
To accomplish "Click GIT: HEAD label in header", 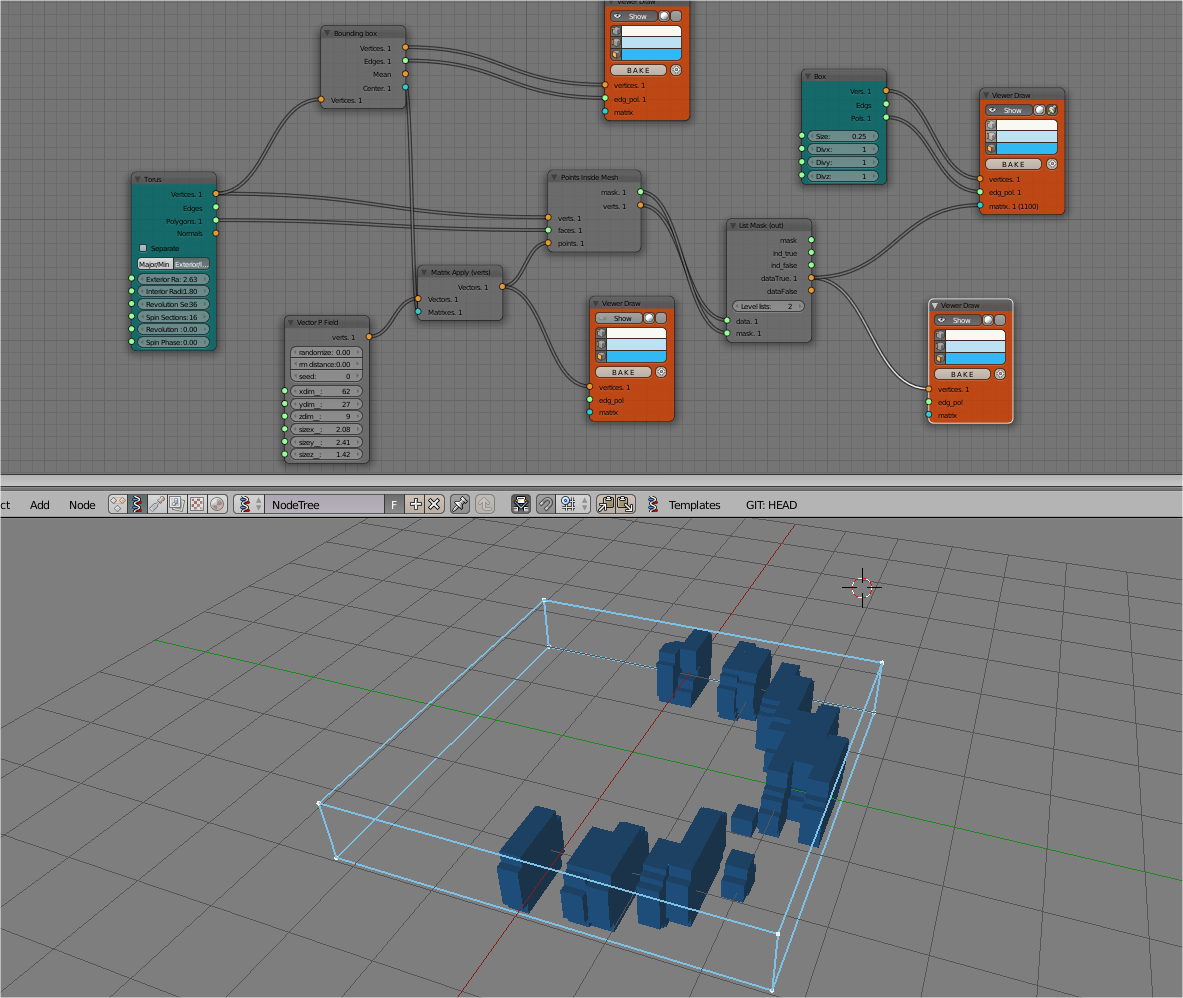I will point(771,505).
